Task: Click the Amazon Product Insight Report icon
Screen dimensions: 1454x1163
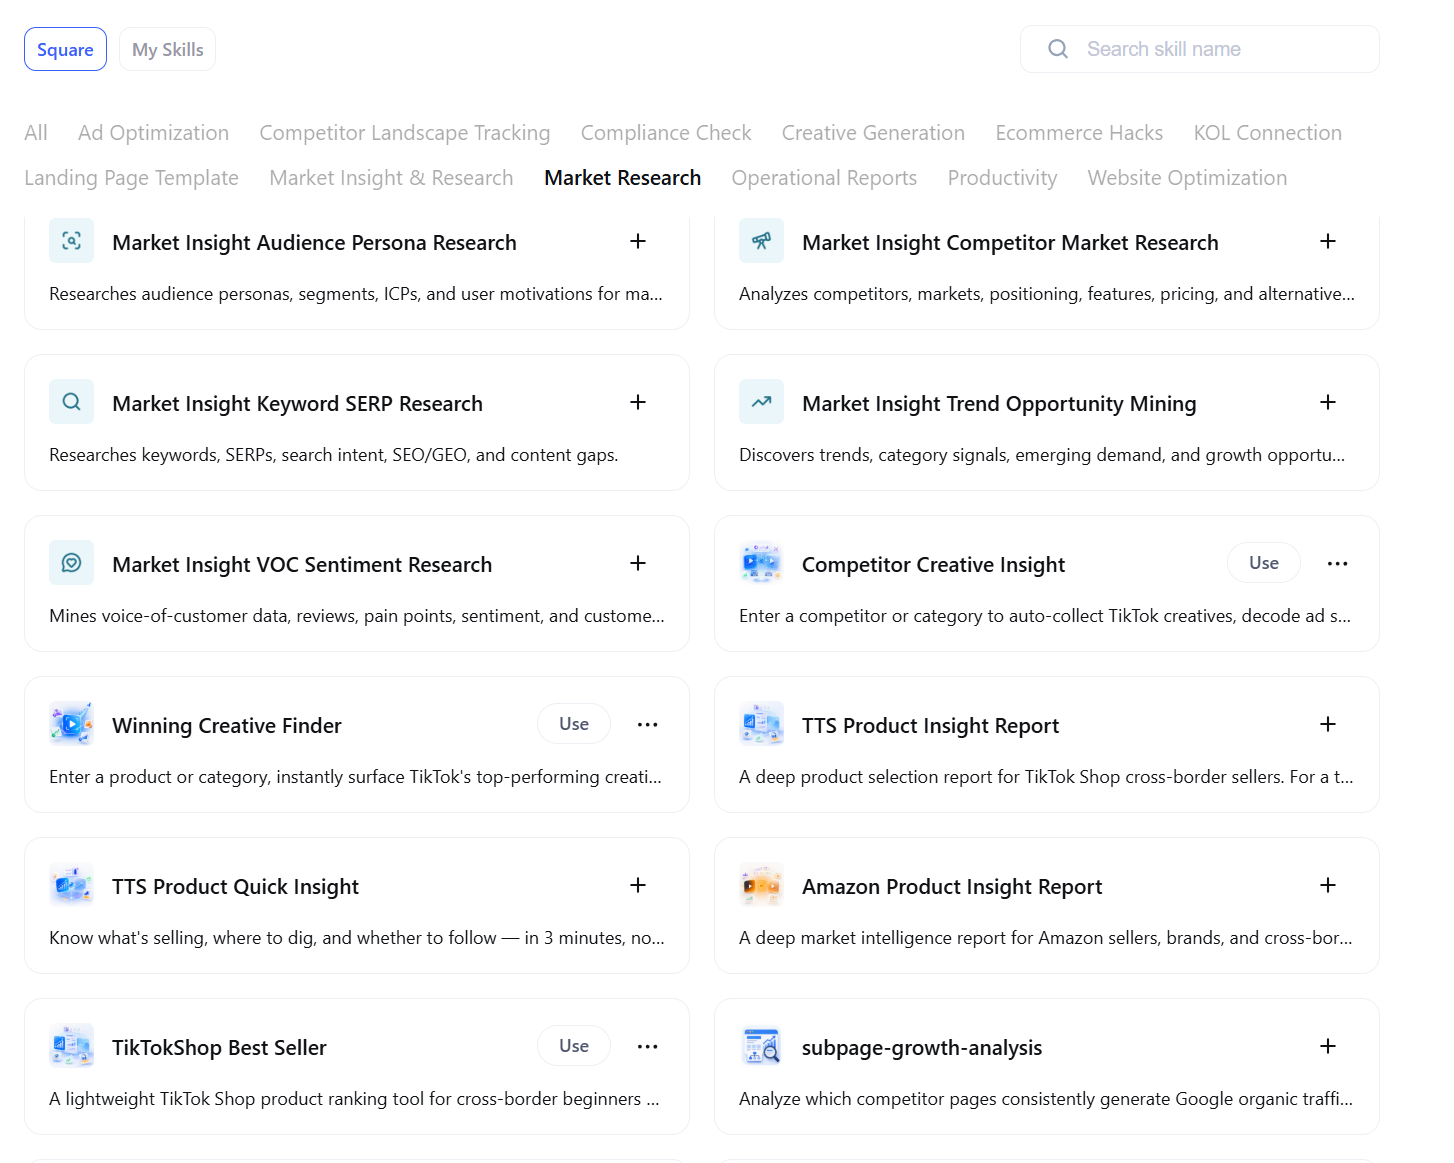Action: coord(761,885)
